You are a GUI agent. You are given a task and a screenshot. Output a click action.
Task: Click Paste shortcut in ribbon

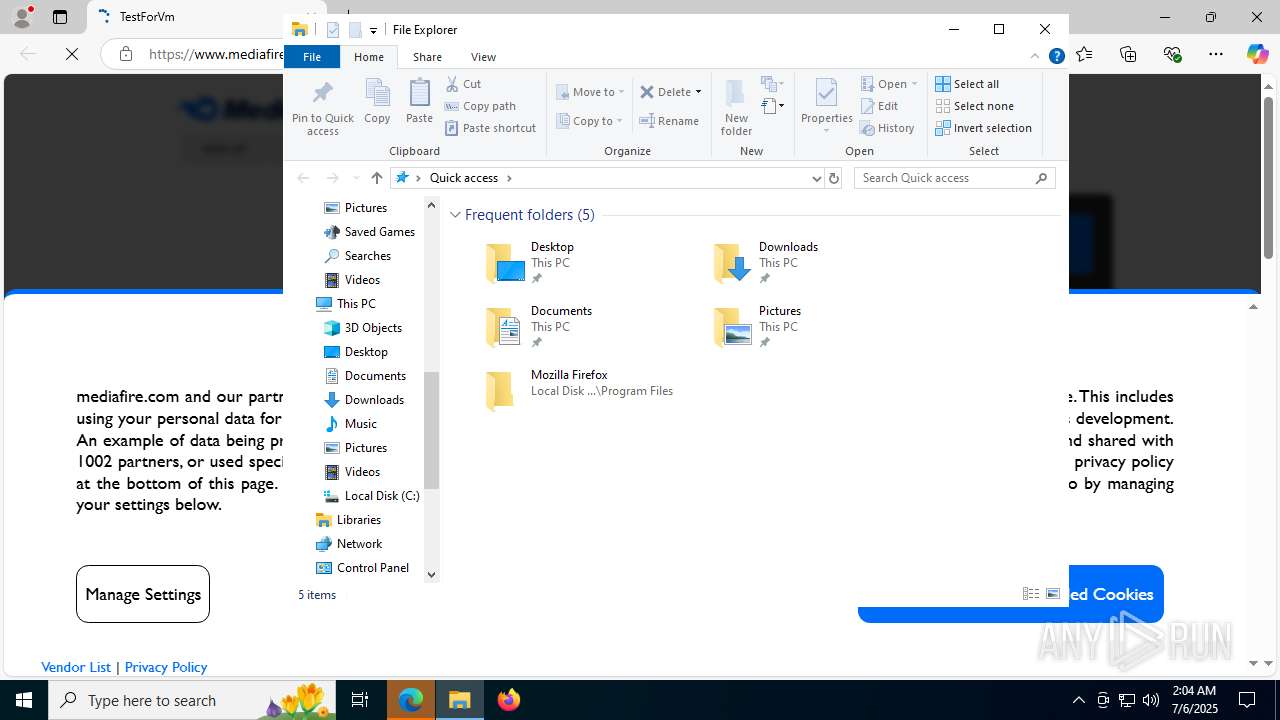[x=490, y=128]
